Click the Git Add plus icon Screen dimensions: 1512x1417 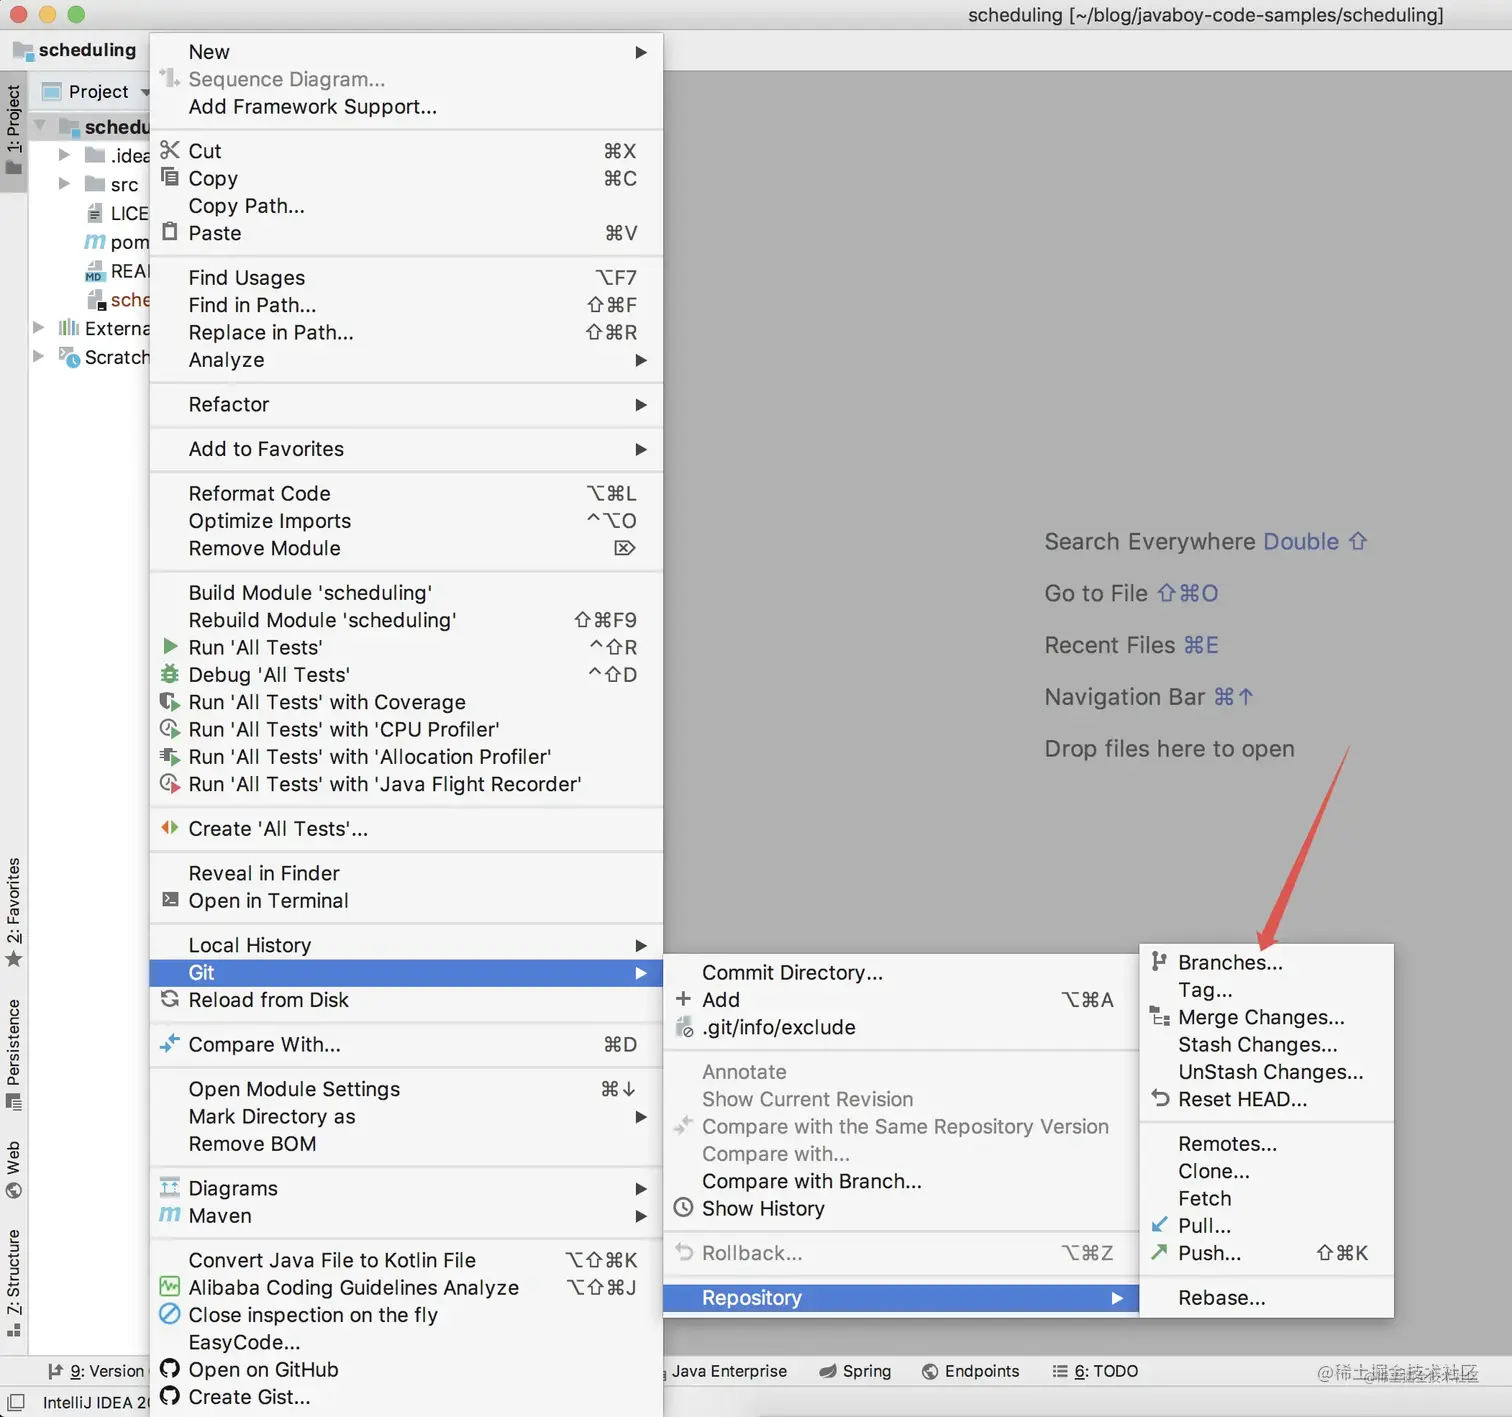(x=683, y=998)
